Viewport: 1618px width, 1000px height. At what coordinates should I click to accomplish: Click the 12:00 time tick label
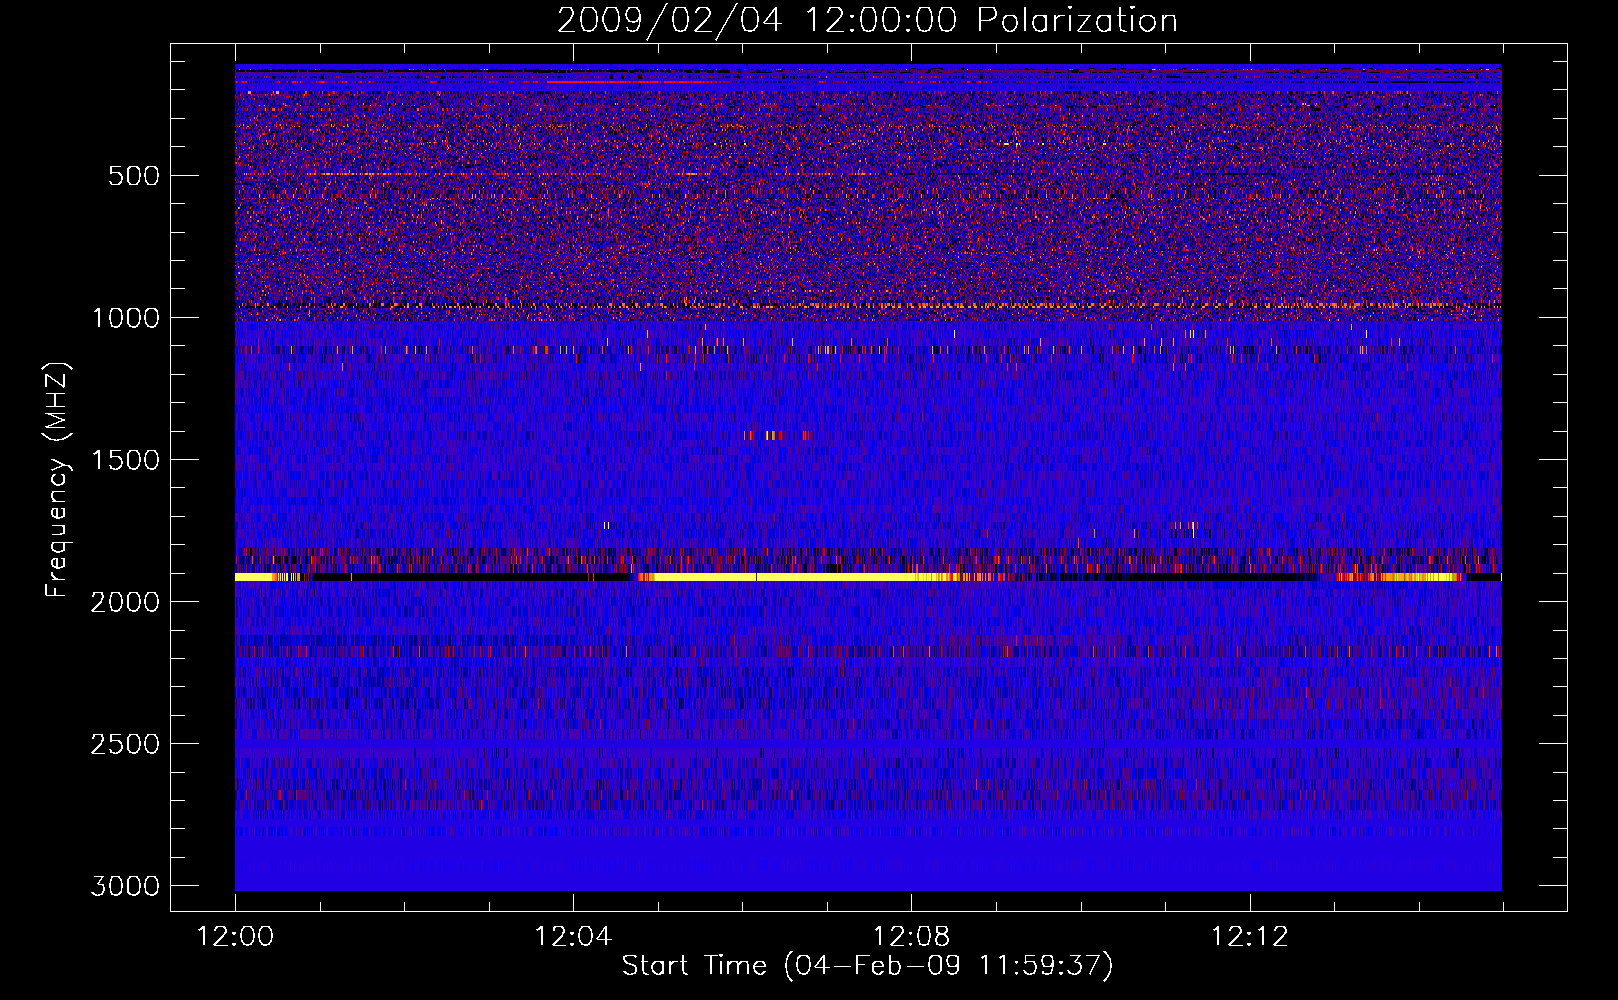click(235, 937)
